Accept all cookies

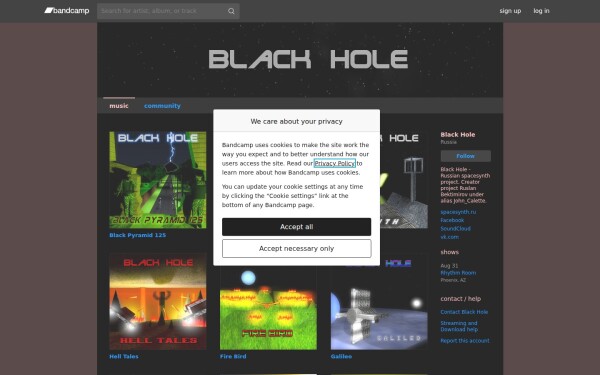click(297, 227)
